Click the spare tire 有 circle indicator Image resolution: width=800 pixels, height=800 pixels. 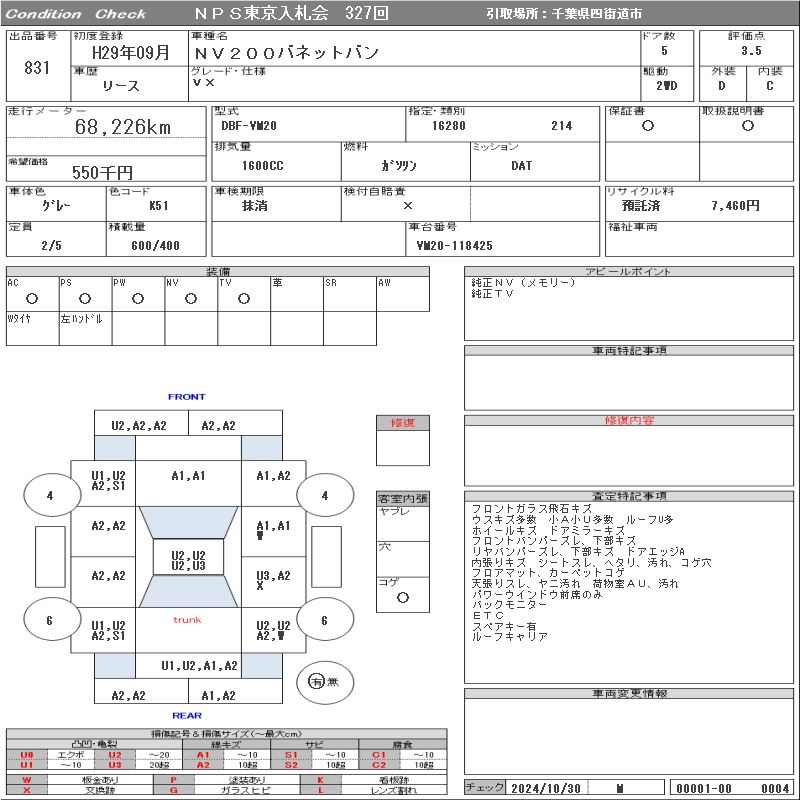[316, 681]
